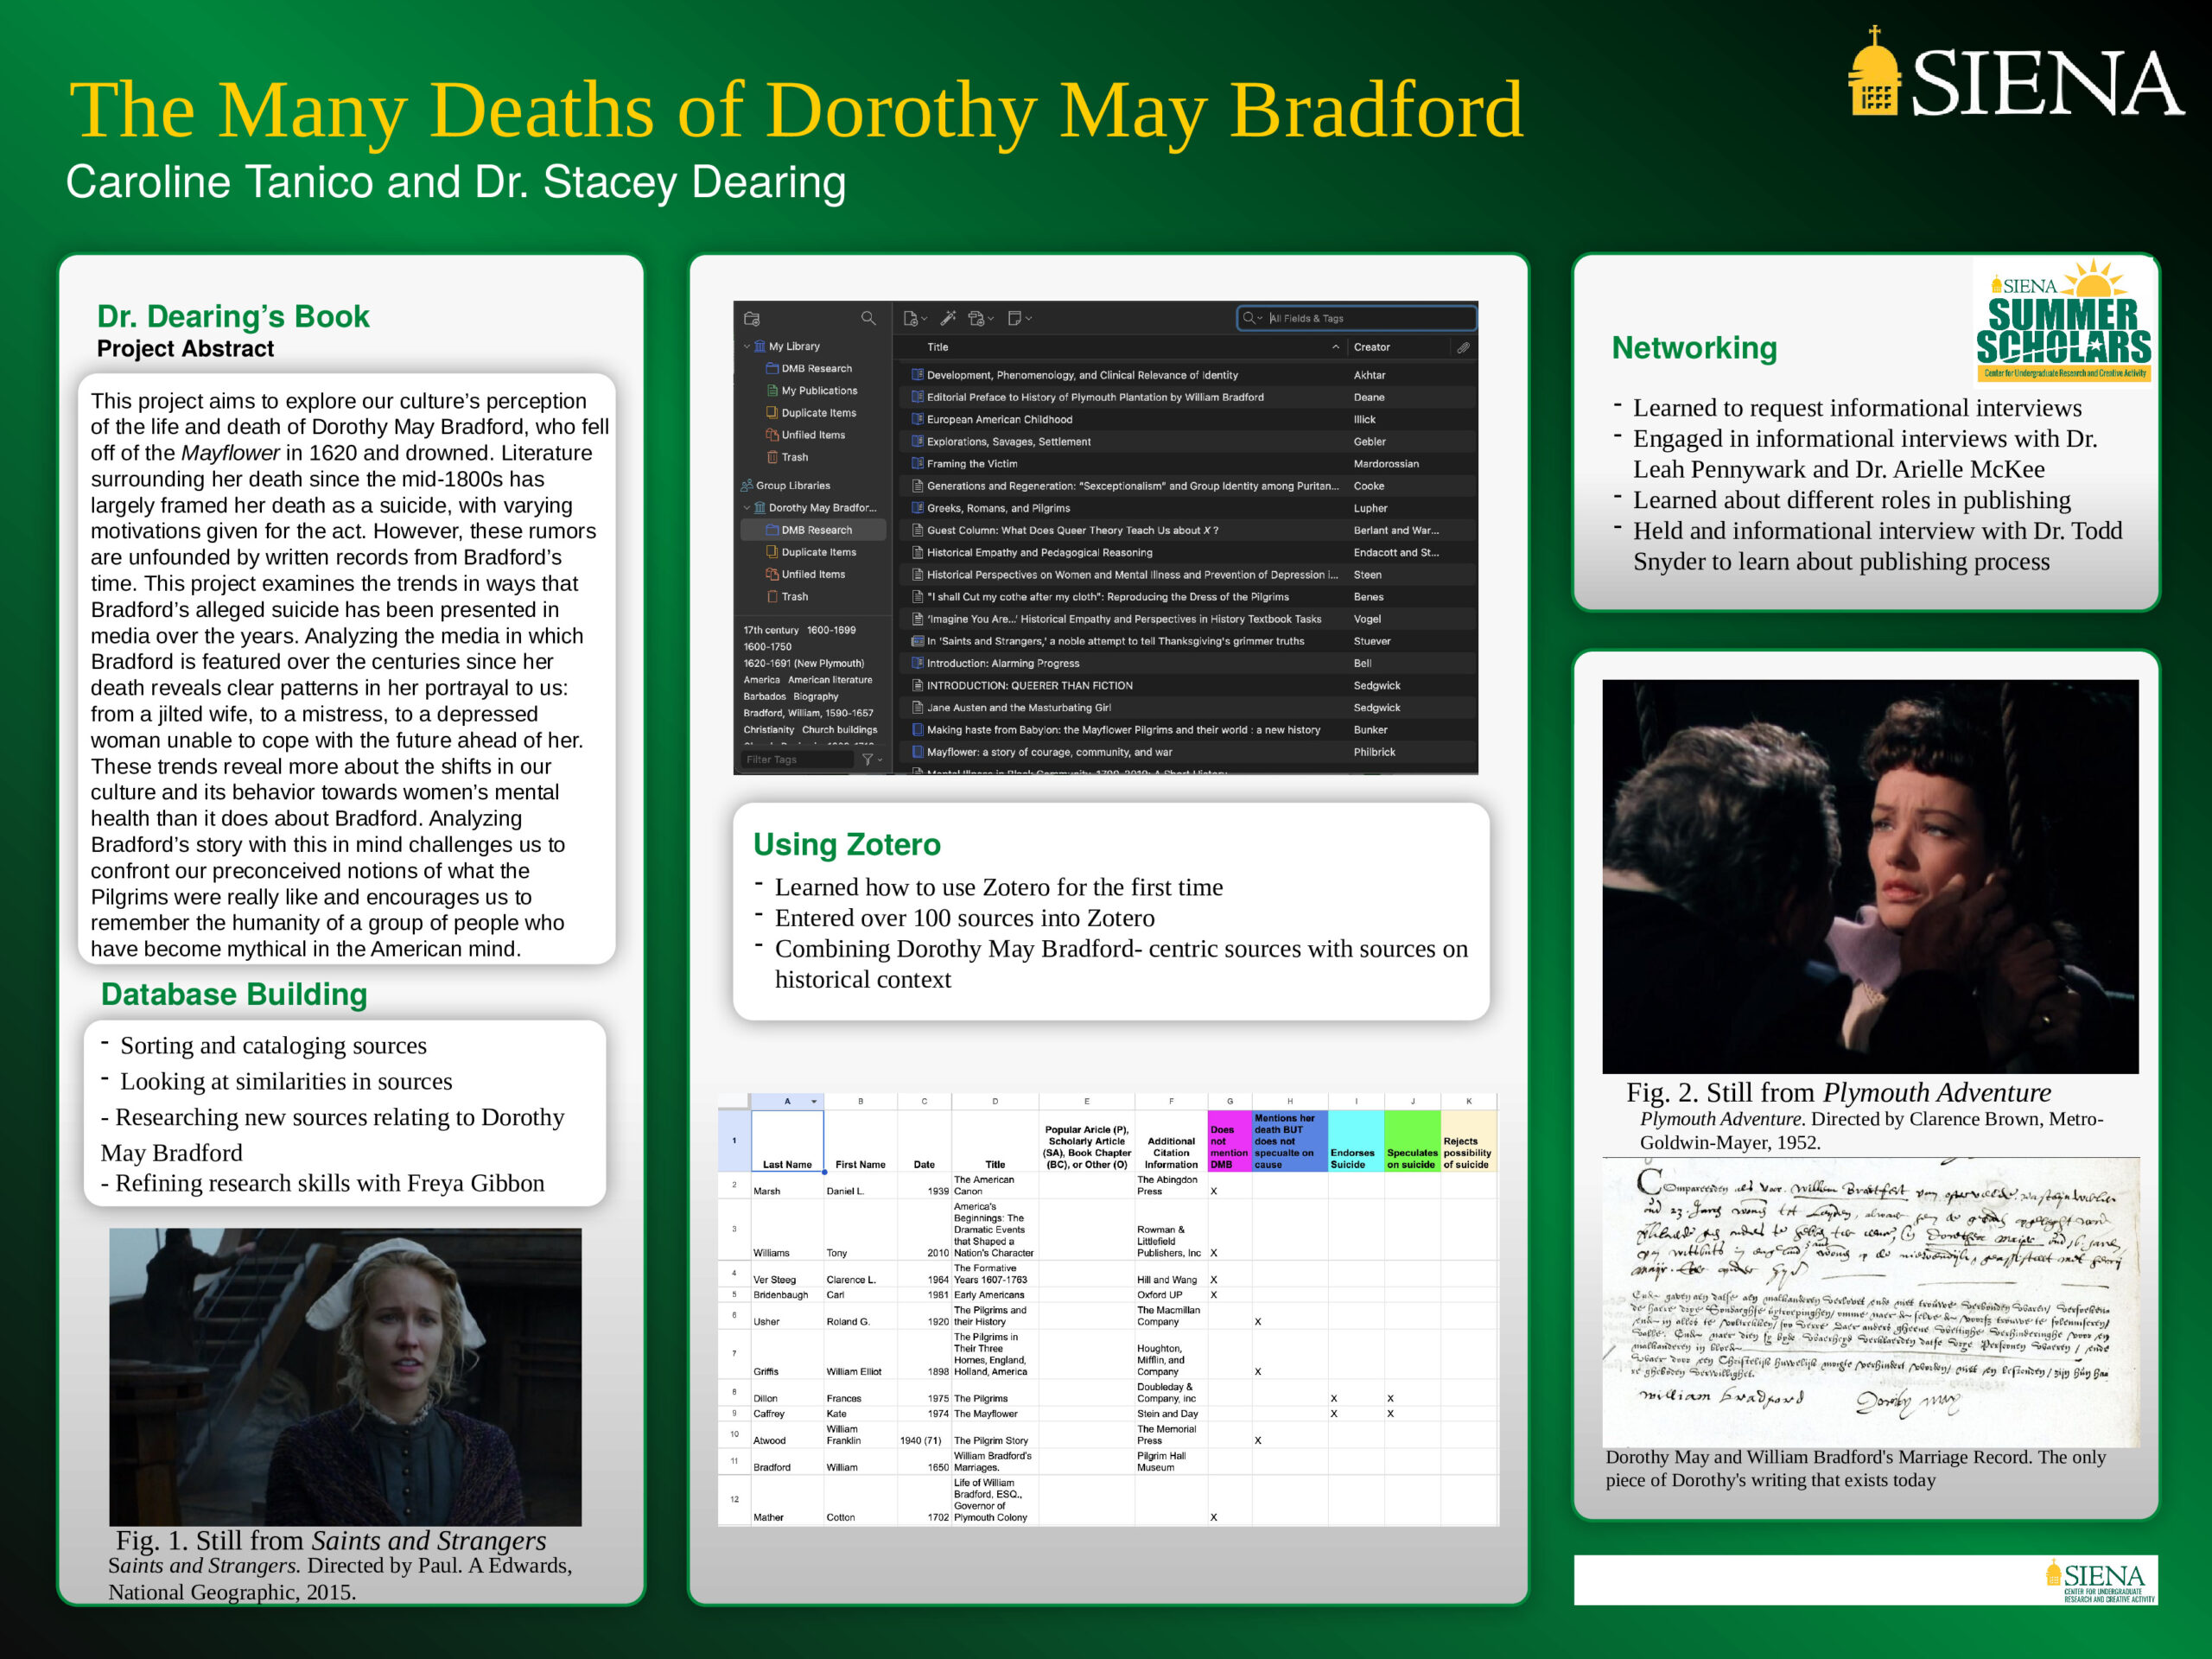Click the 17th century tag
This screenshot has width=2212, height=1659.
pos(771,630)
